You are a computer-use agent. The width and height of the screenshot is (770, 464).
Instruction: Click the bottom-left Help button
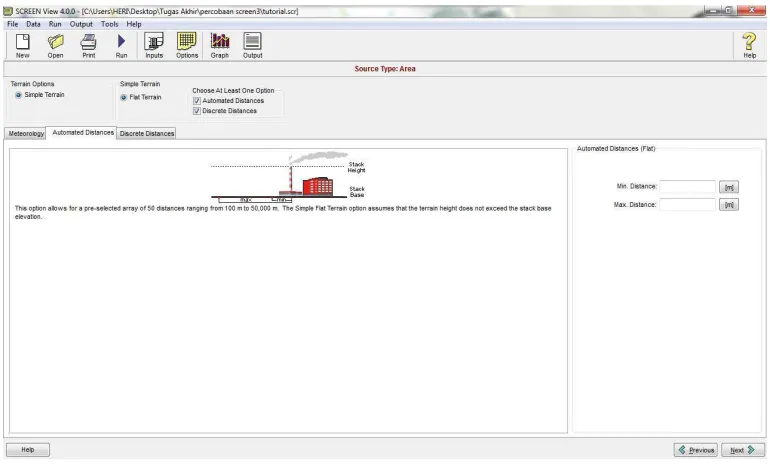tap(28, 450)
